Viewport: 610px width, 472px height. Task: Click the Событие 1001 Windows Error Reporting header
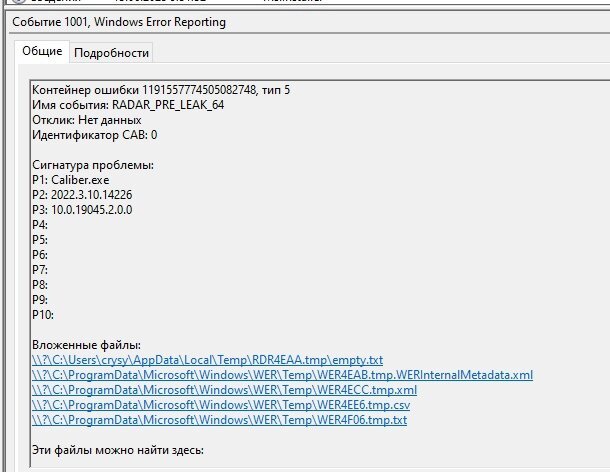[x=118, y=21]
